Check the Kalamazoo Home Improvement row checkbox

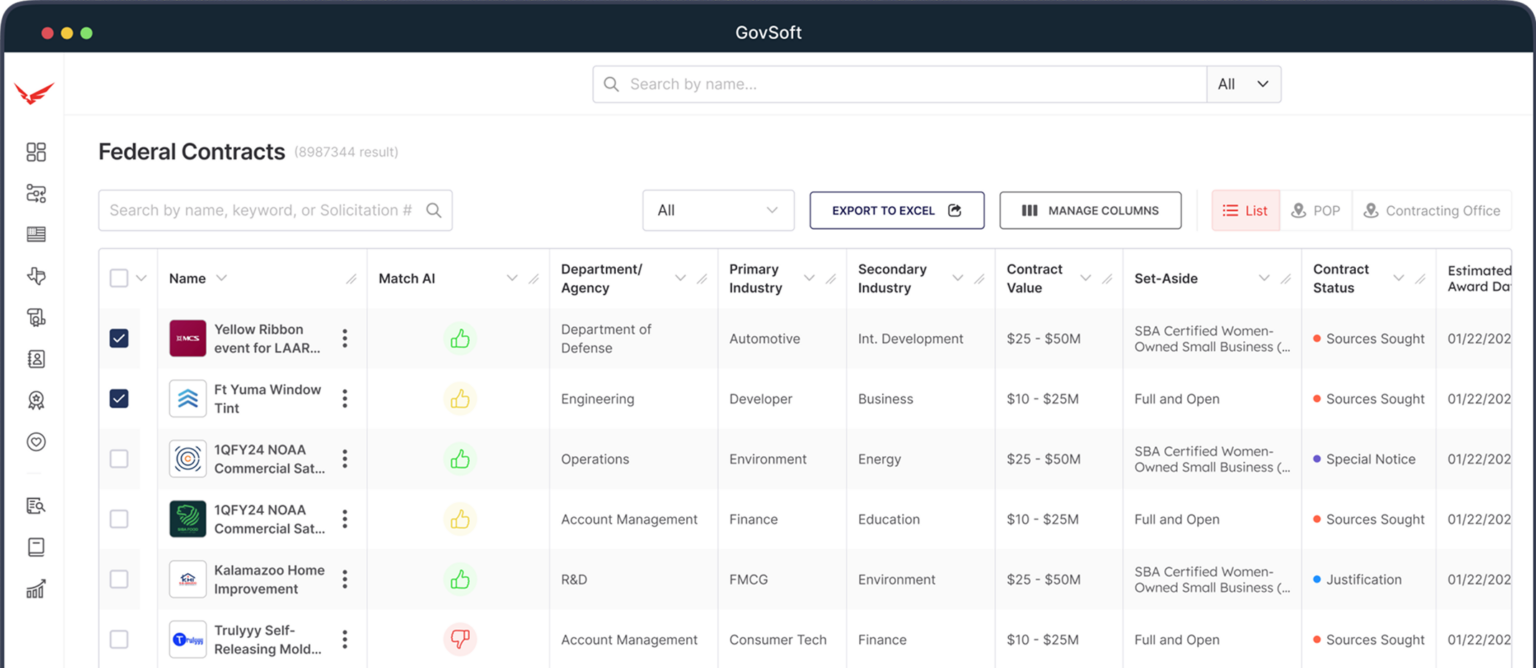[x=119, y=579]
